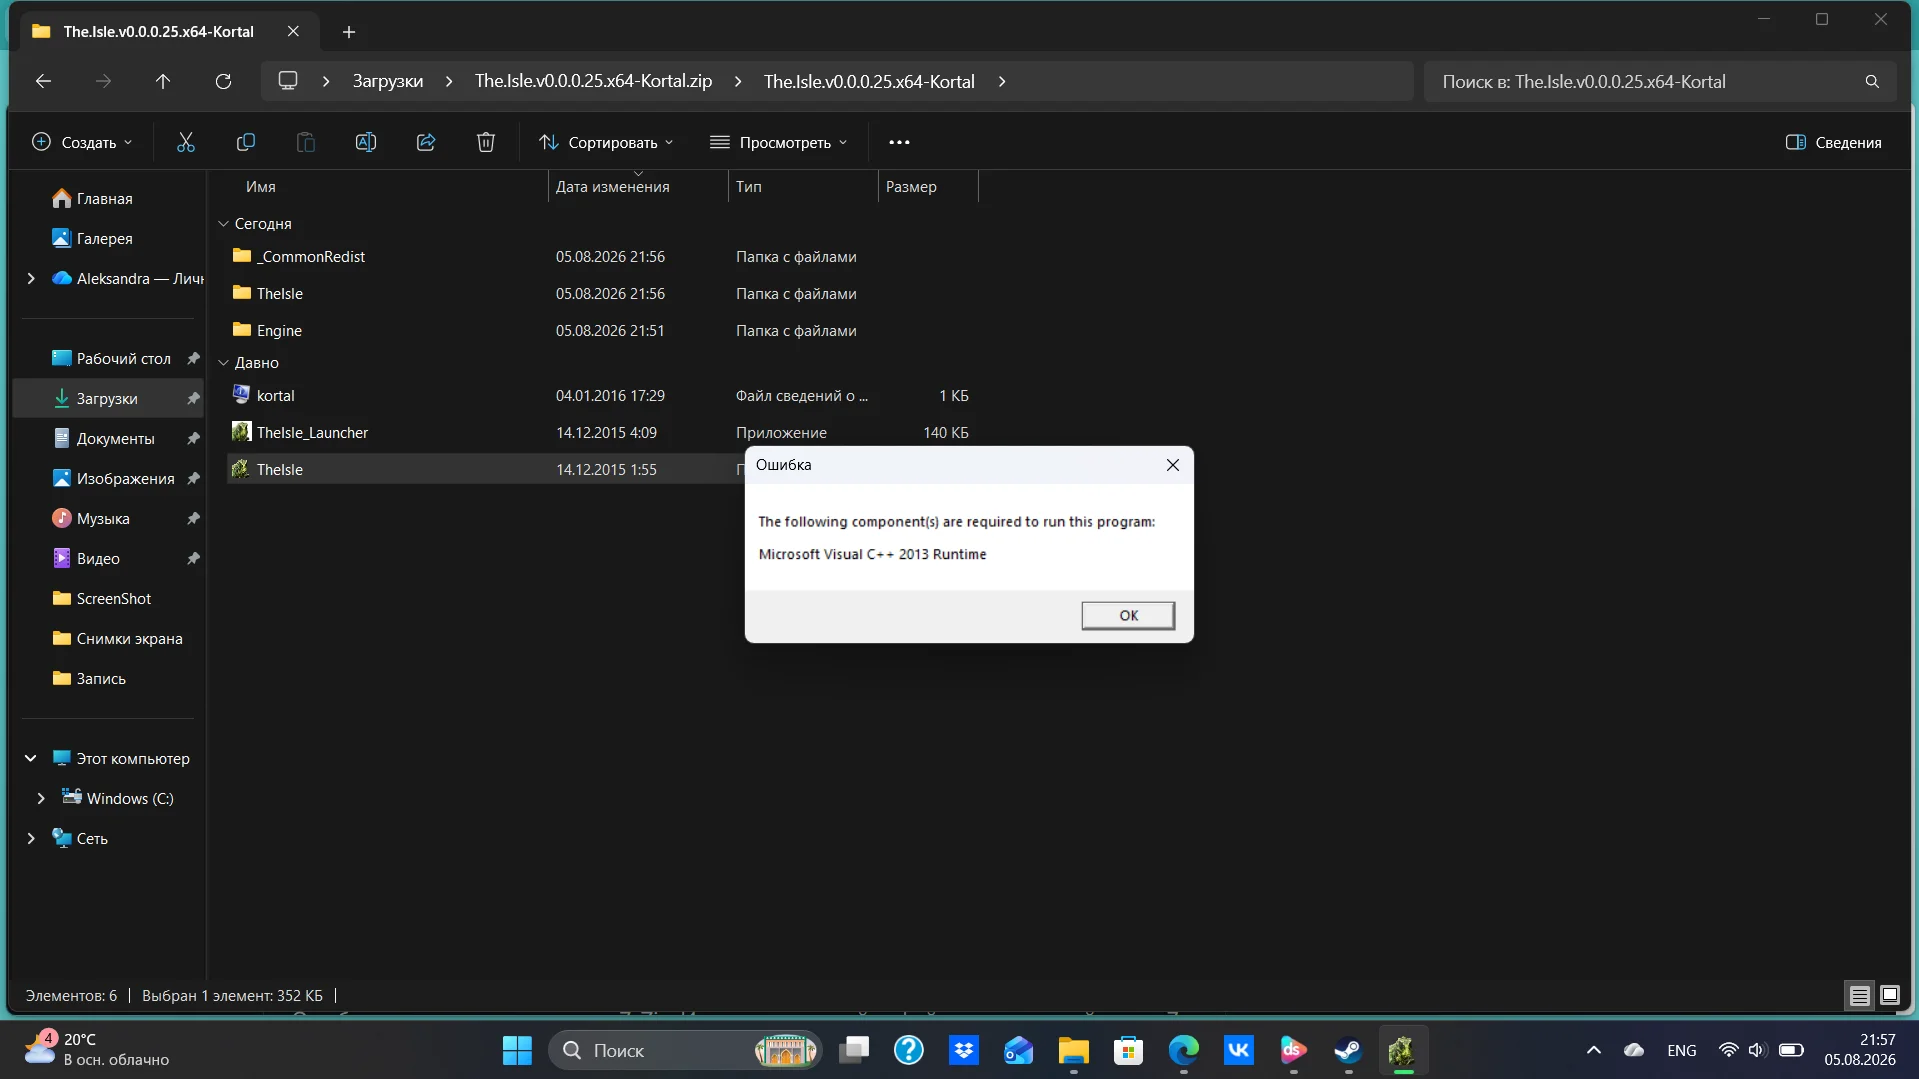Open Microsoft Store from the taskbar
Image resolution: width=1919 pixels, height=1079 pixels.
pyautogui.click(x=1129, y=1051)
